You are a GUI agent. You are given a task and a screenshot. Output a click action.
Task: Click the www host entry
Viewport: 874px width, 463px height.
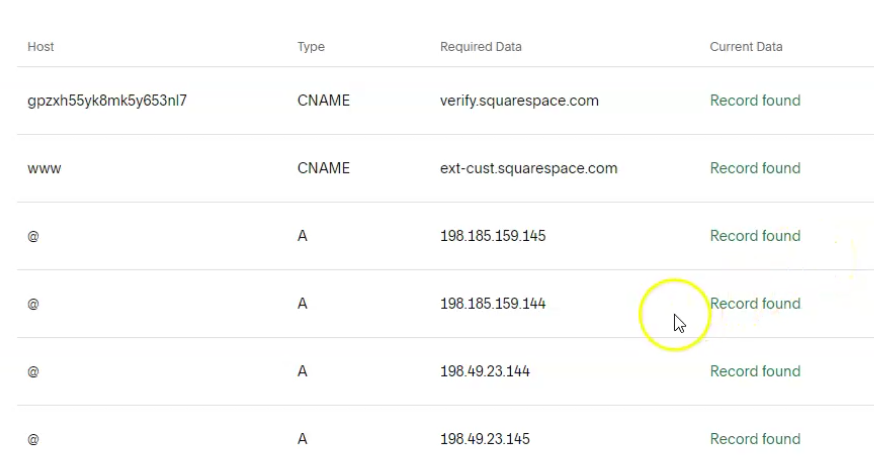click(44, 169)
